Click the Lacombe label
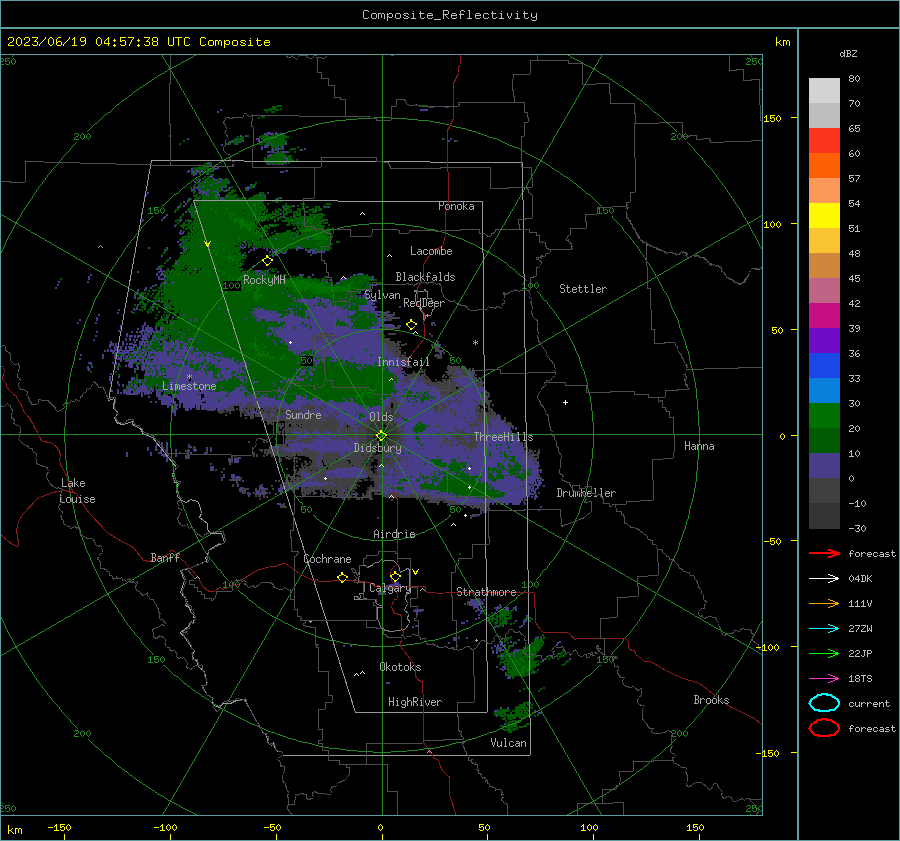Image resolution: width=900 pixels, height=841 pixels. pyautogui.click(x=431, y=251)
